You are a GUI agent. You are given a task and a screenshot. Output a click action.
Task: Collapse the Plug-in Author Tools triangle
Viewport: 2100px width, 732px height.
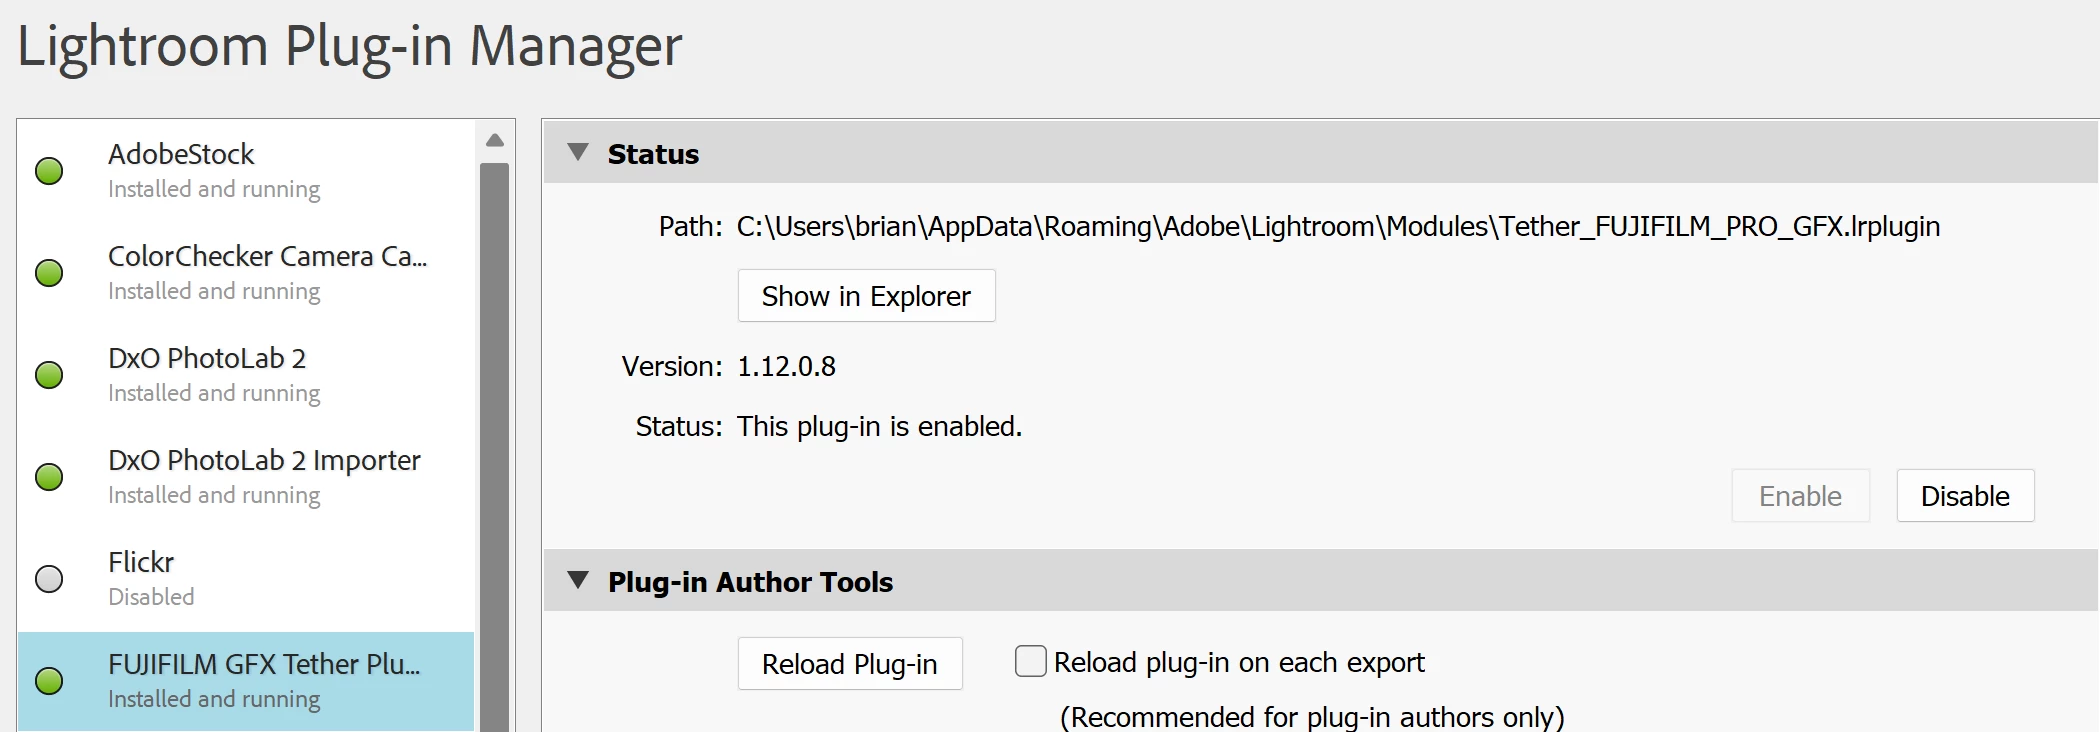click(x=578, y=580)
